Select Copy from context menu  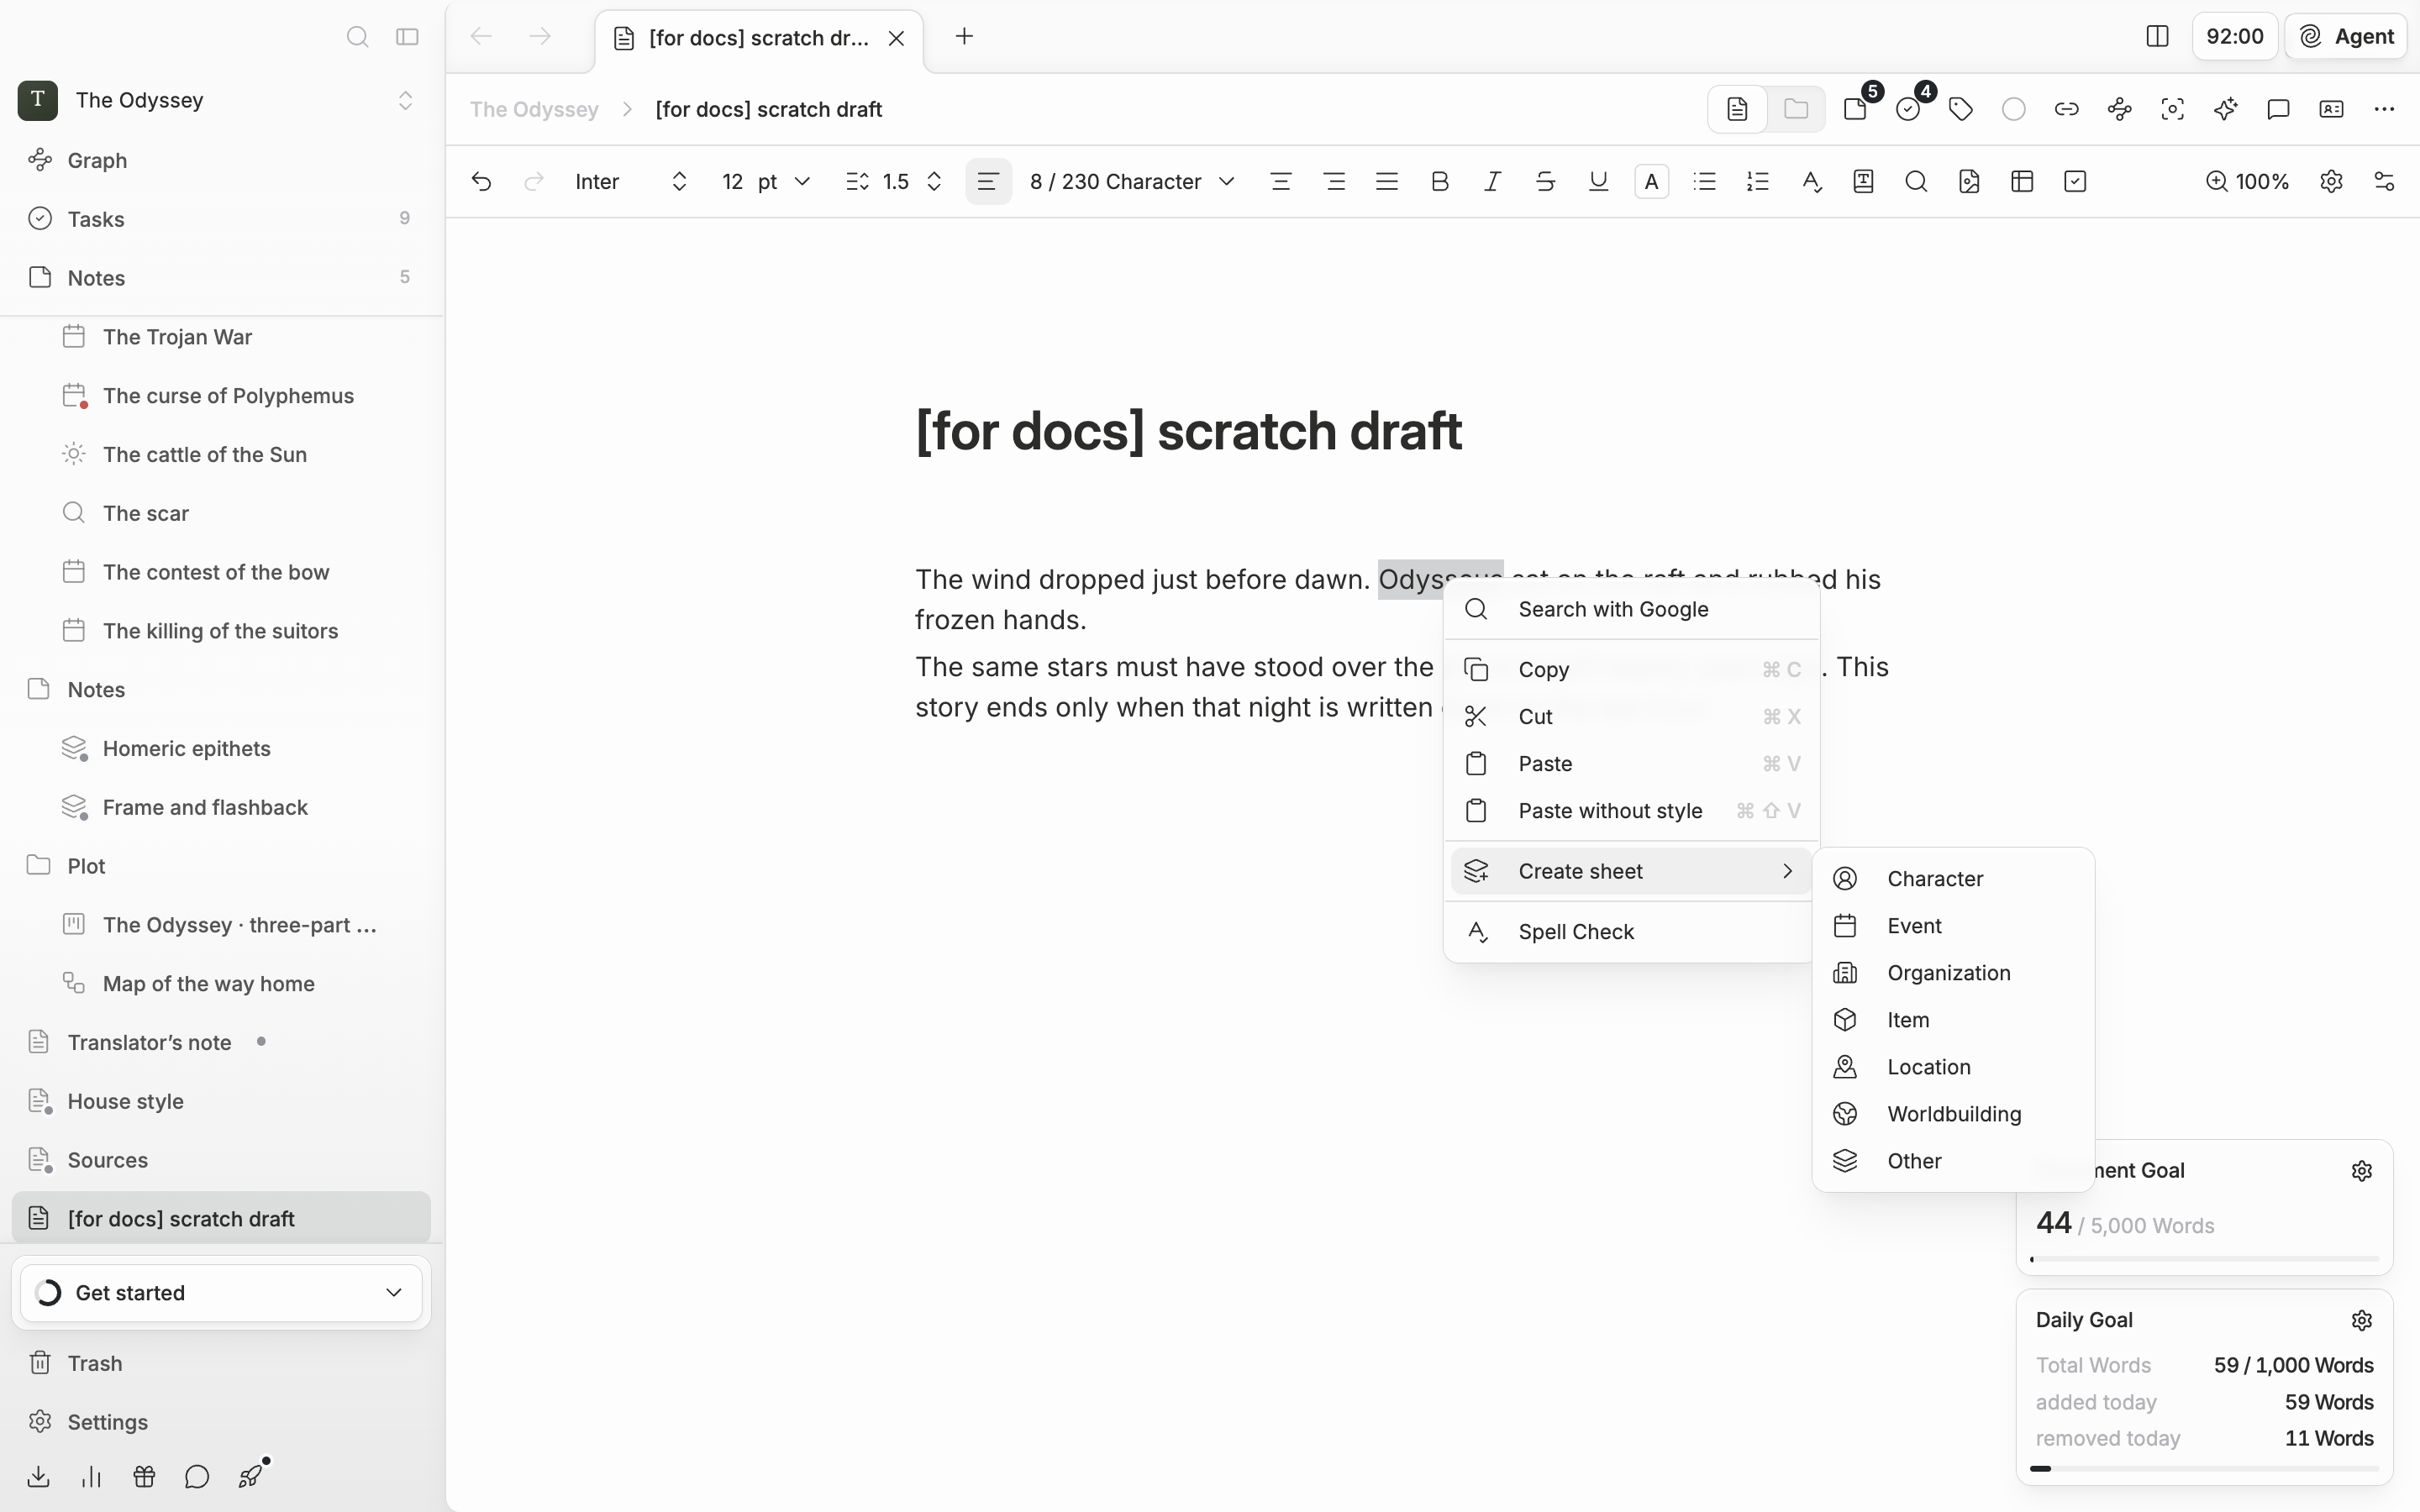click(1631, 669)
